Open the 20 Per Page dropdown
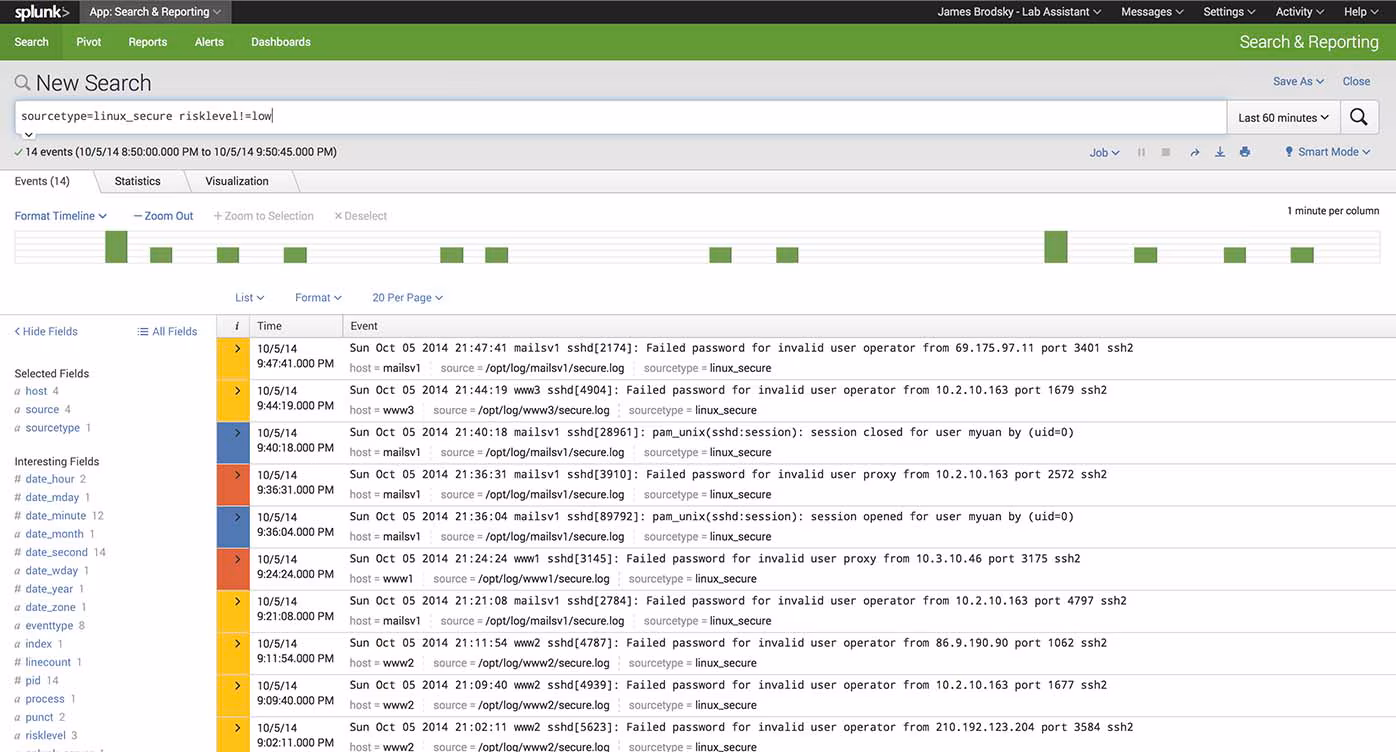1396x752 pixels. tap(406, 297)
